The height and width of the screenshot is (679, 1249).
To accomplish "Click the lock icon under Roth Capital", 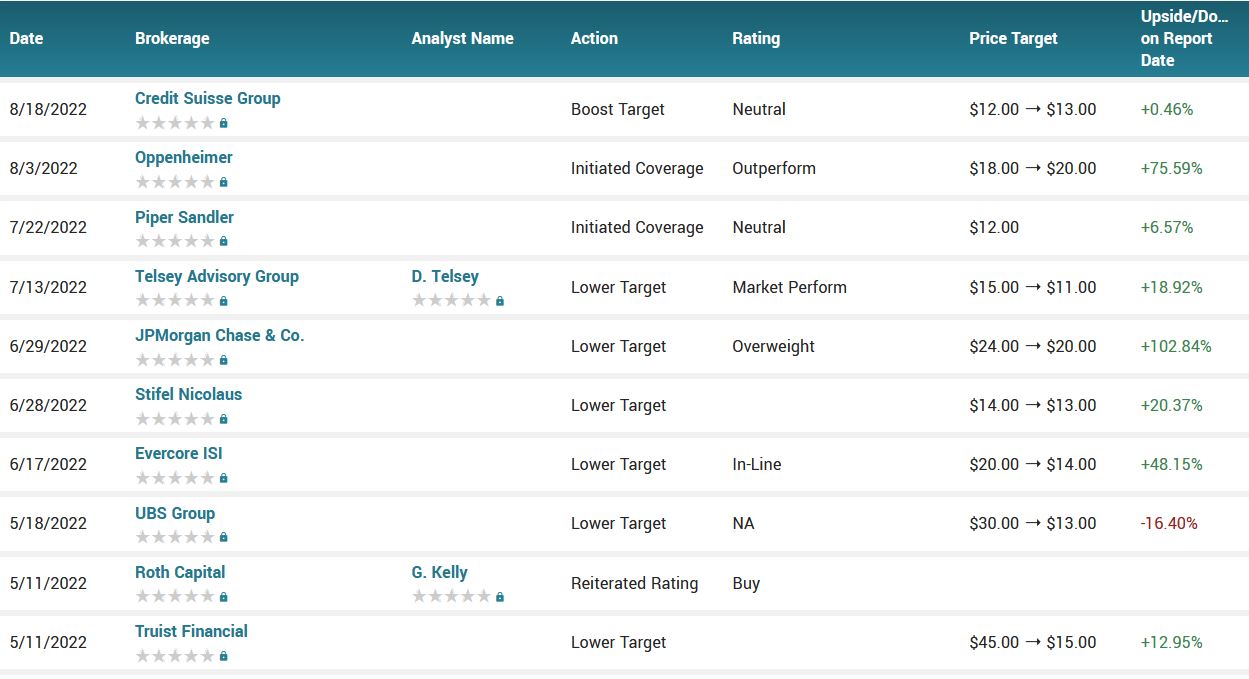I will (223, 597).
